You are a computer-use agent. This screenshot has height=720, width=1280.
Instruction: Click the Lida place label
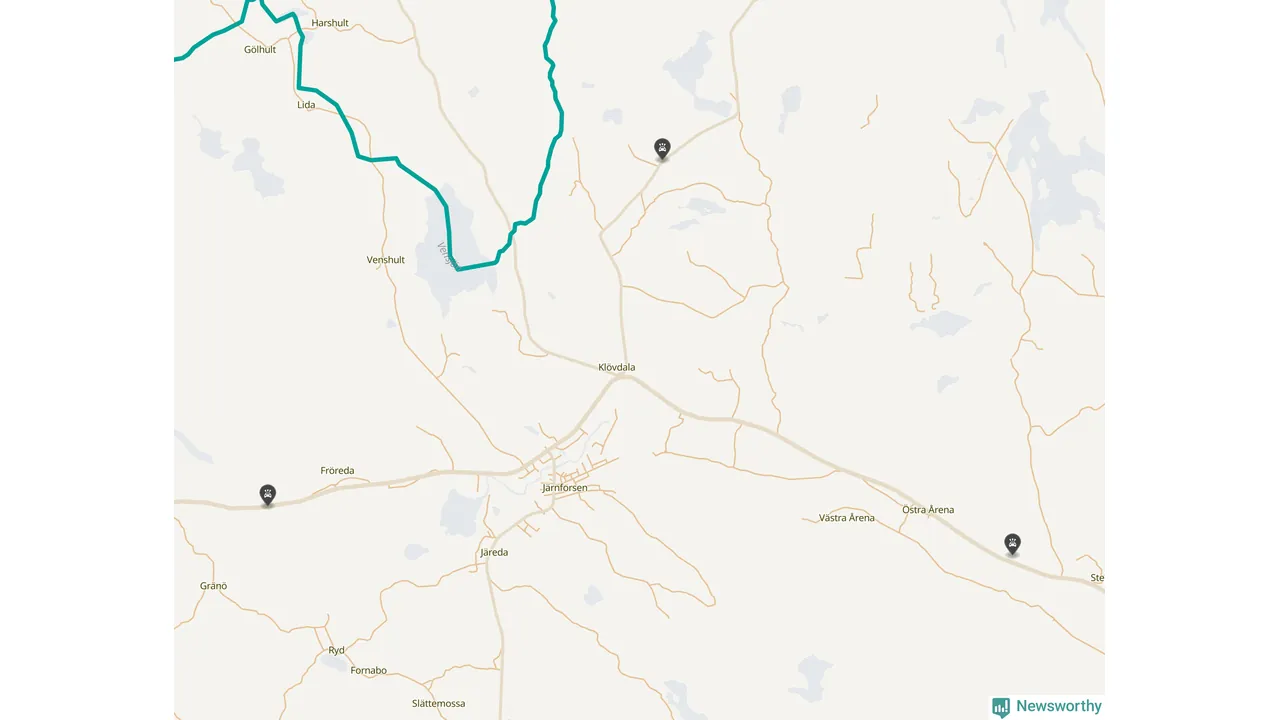pos(306,104)
